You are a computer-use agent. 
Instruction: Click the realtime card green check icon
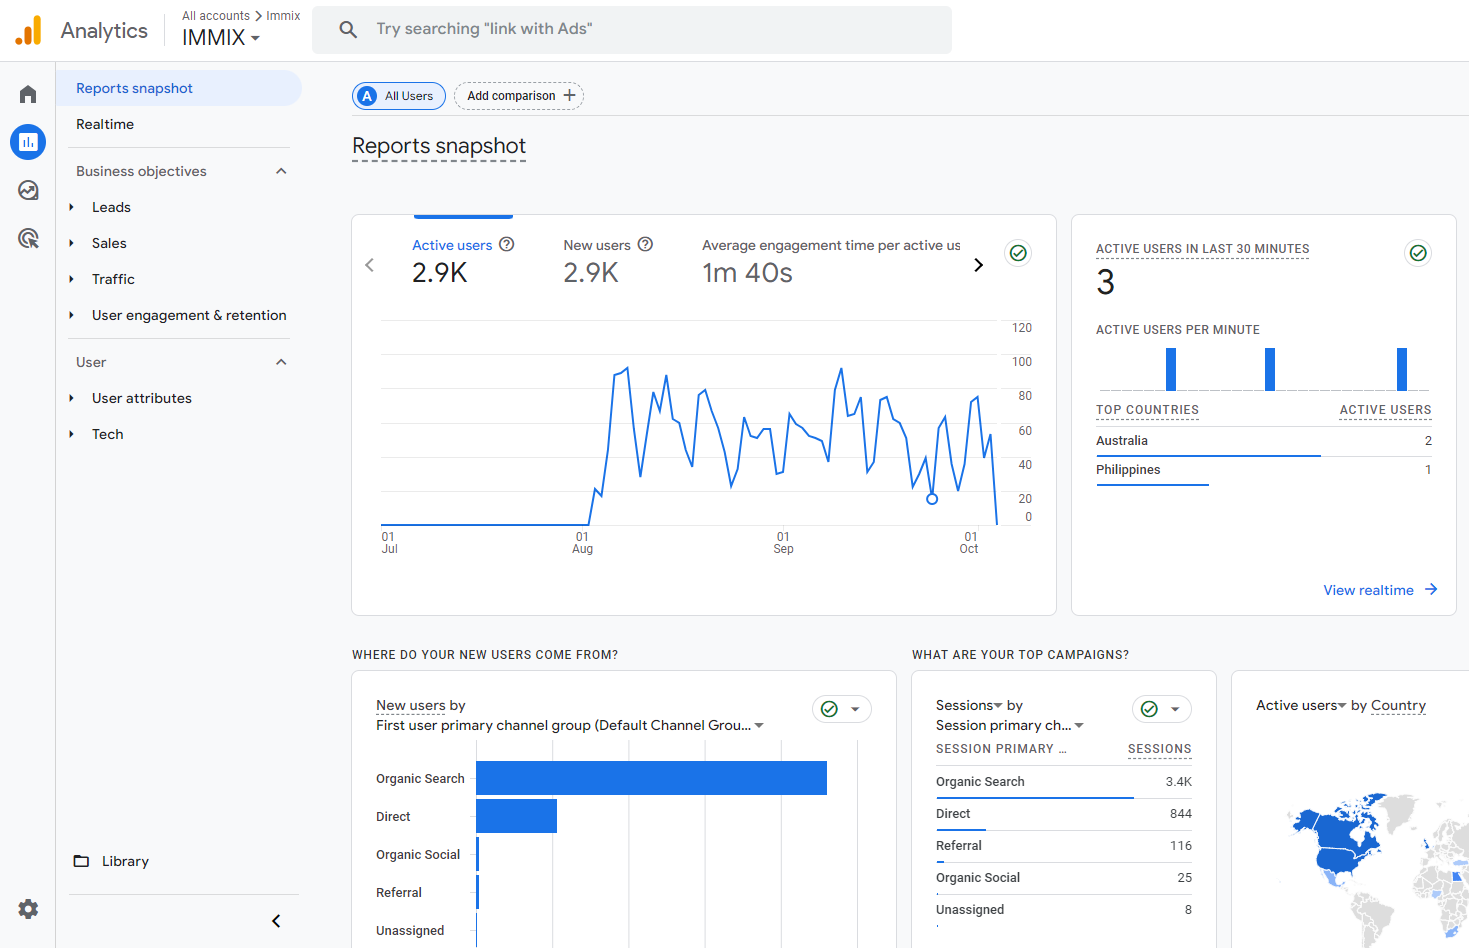coord(1417,253)
